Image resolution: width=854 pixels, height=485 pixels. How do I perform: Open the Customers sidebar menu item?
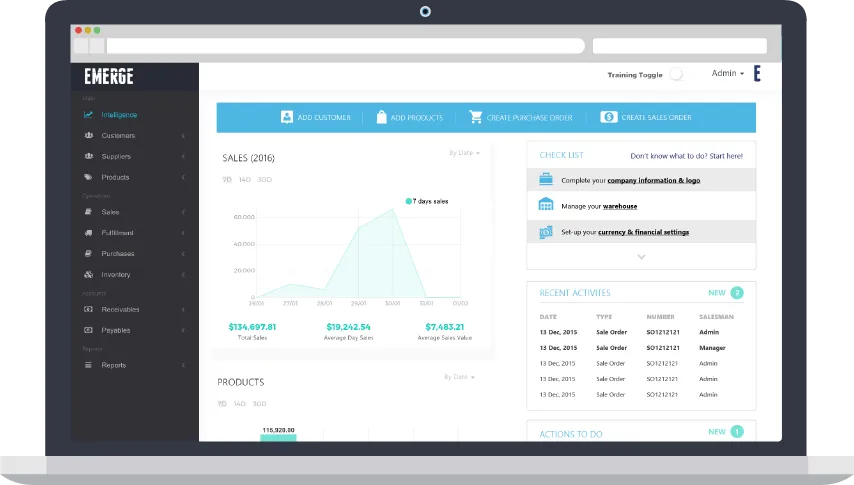(118, 135)
